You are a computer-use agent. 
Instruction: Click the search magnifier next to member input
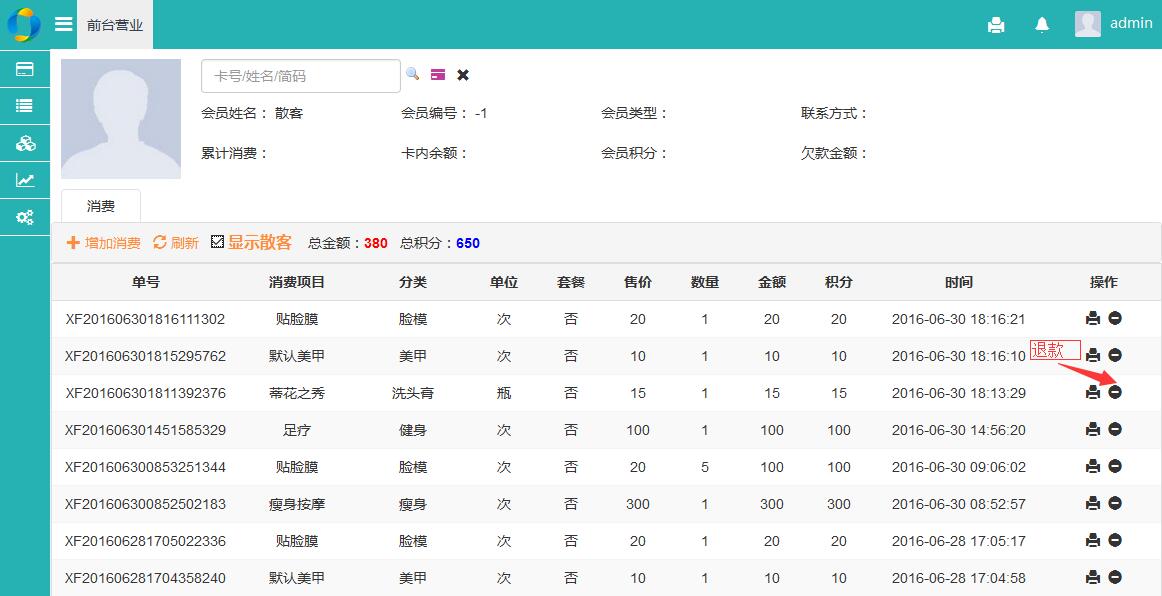coord(412,74)
